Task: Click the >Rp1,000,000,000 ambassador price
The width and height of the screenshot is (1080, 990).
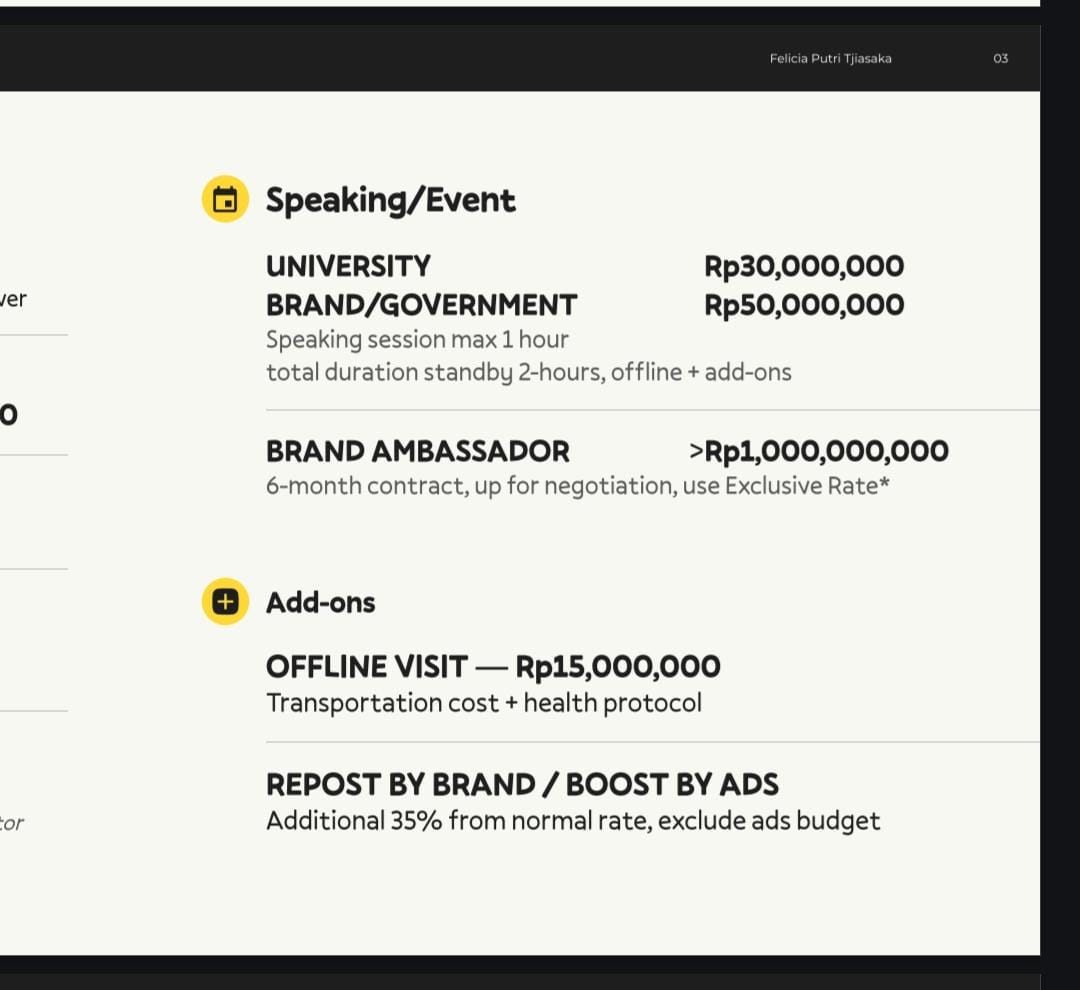Action: [819, 451]
